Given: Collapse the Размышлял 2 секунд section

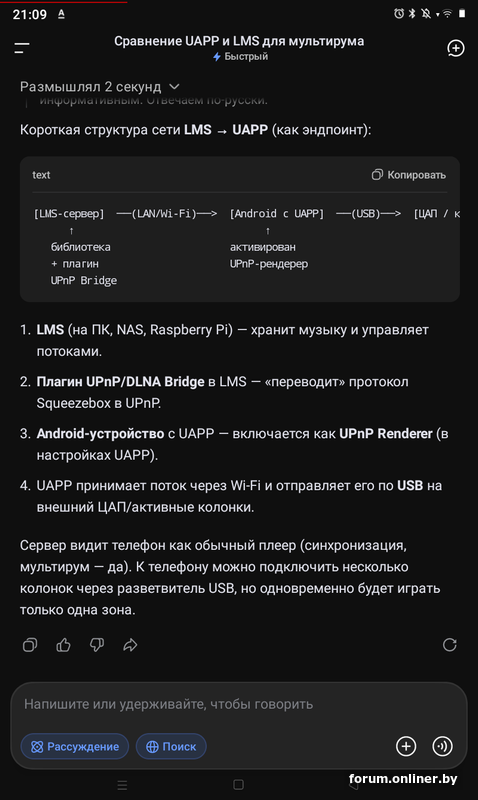Looking at the screenshot, I should click(99, 87).
